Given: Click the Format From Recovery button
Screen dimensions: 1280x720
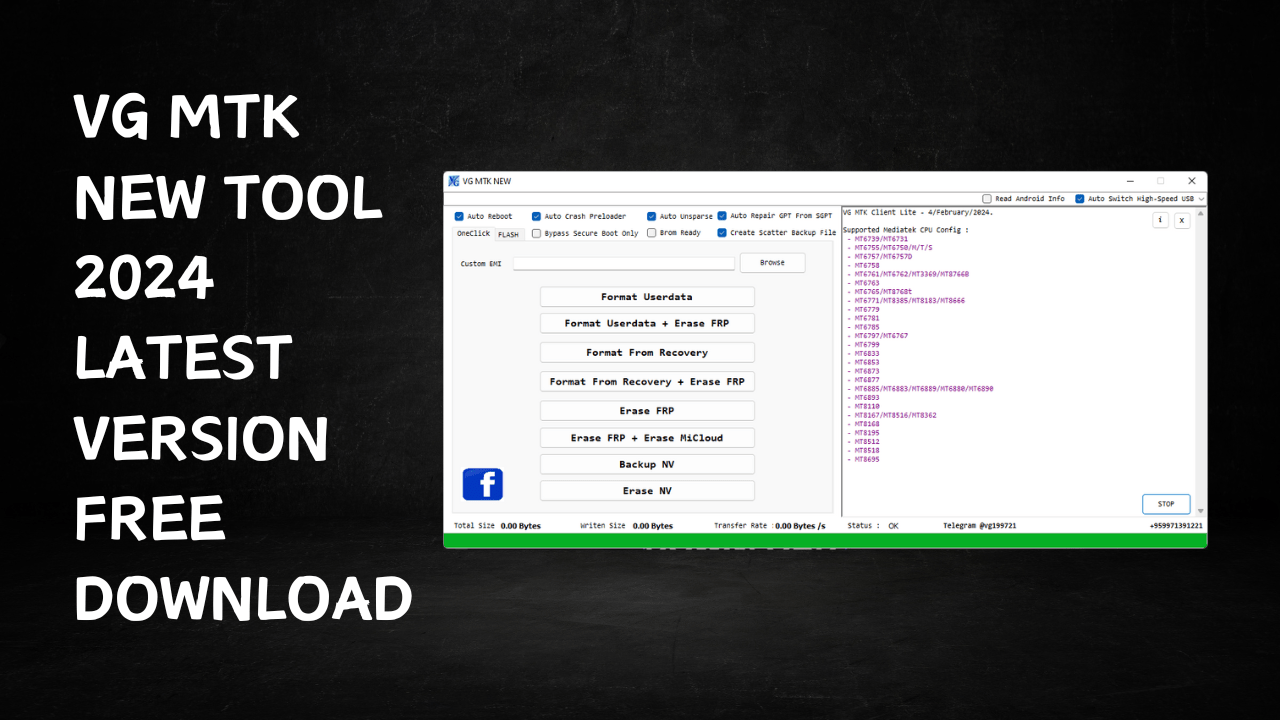Looking at the screenshot, I should [647, 352].
